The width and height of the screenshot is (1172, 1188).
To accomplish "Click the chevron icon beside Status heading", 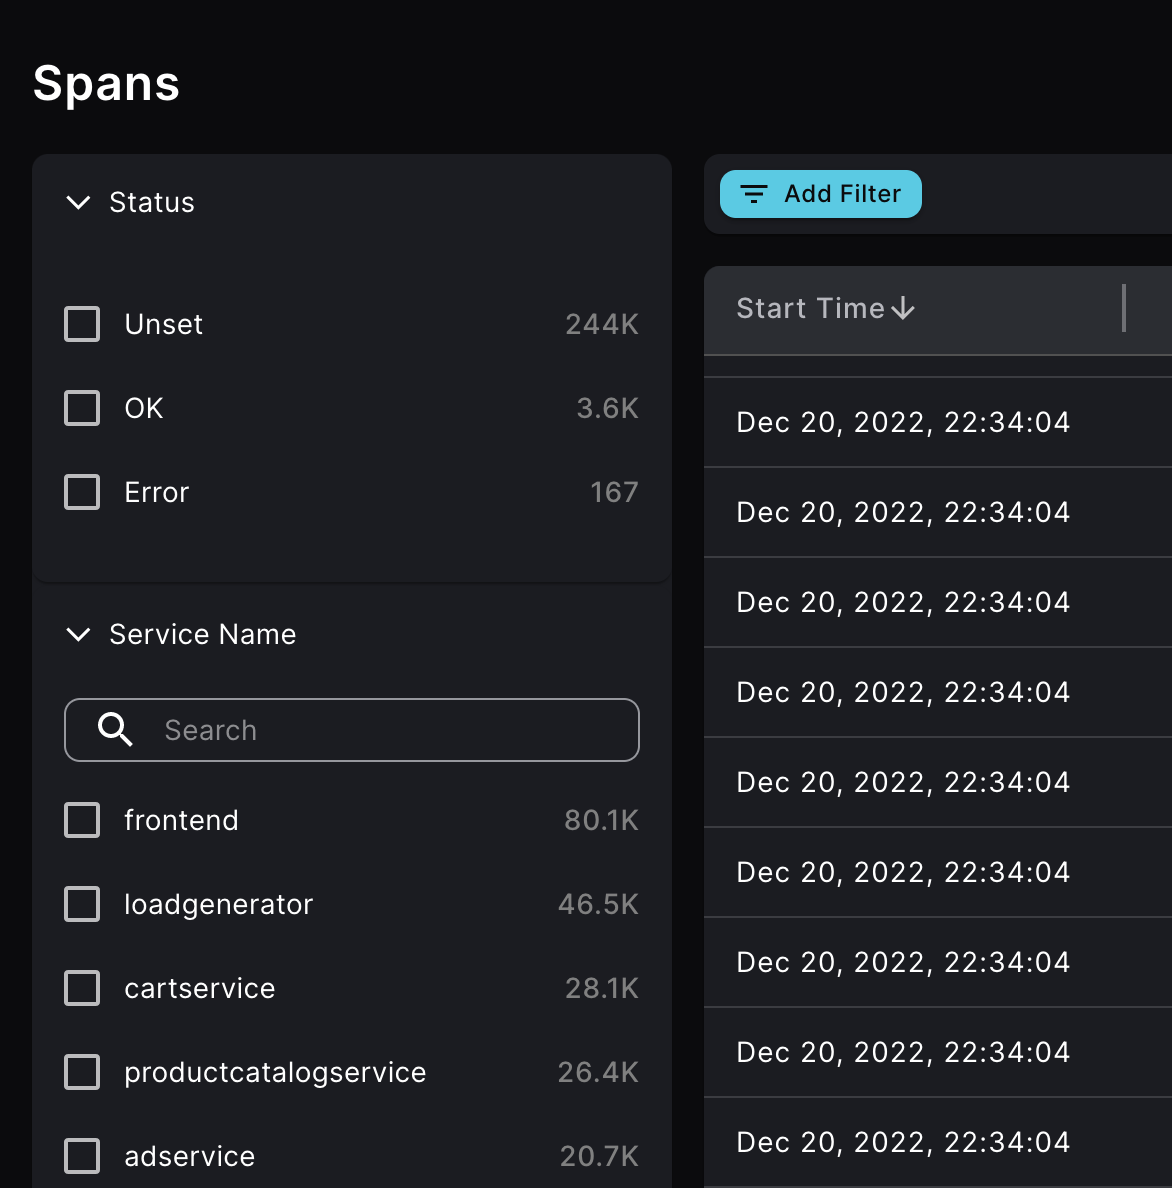I will [79, 203].
